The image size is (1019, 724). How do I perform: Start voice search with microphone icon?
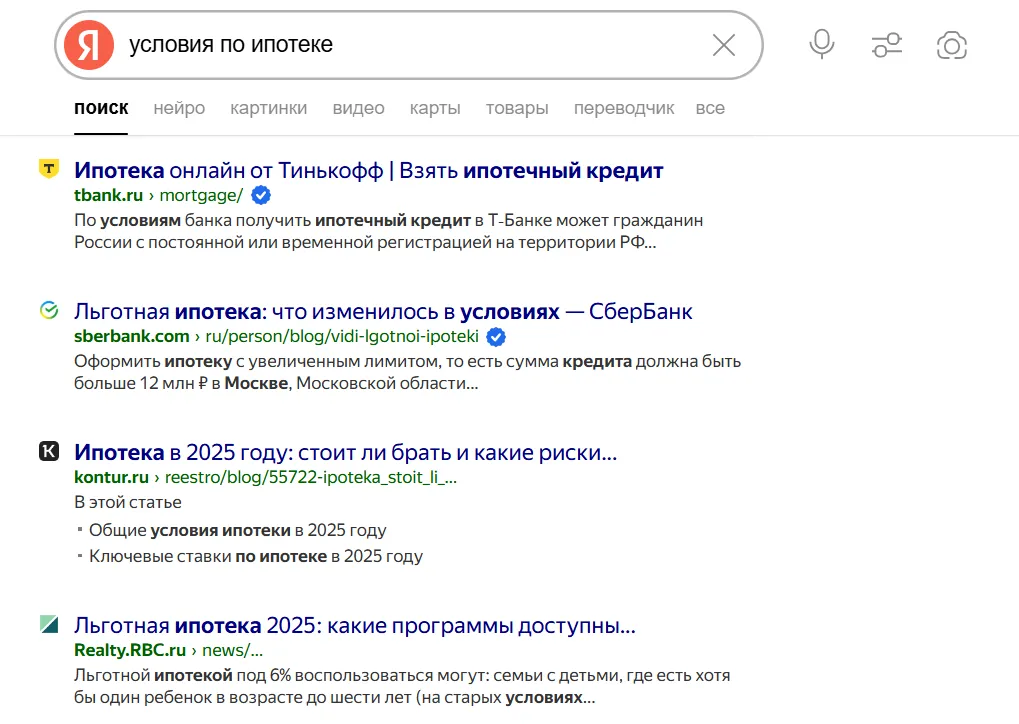[821, 44]
